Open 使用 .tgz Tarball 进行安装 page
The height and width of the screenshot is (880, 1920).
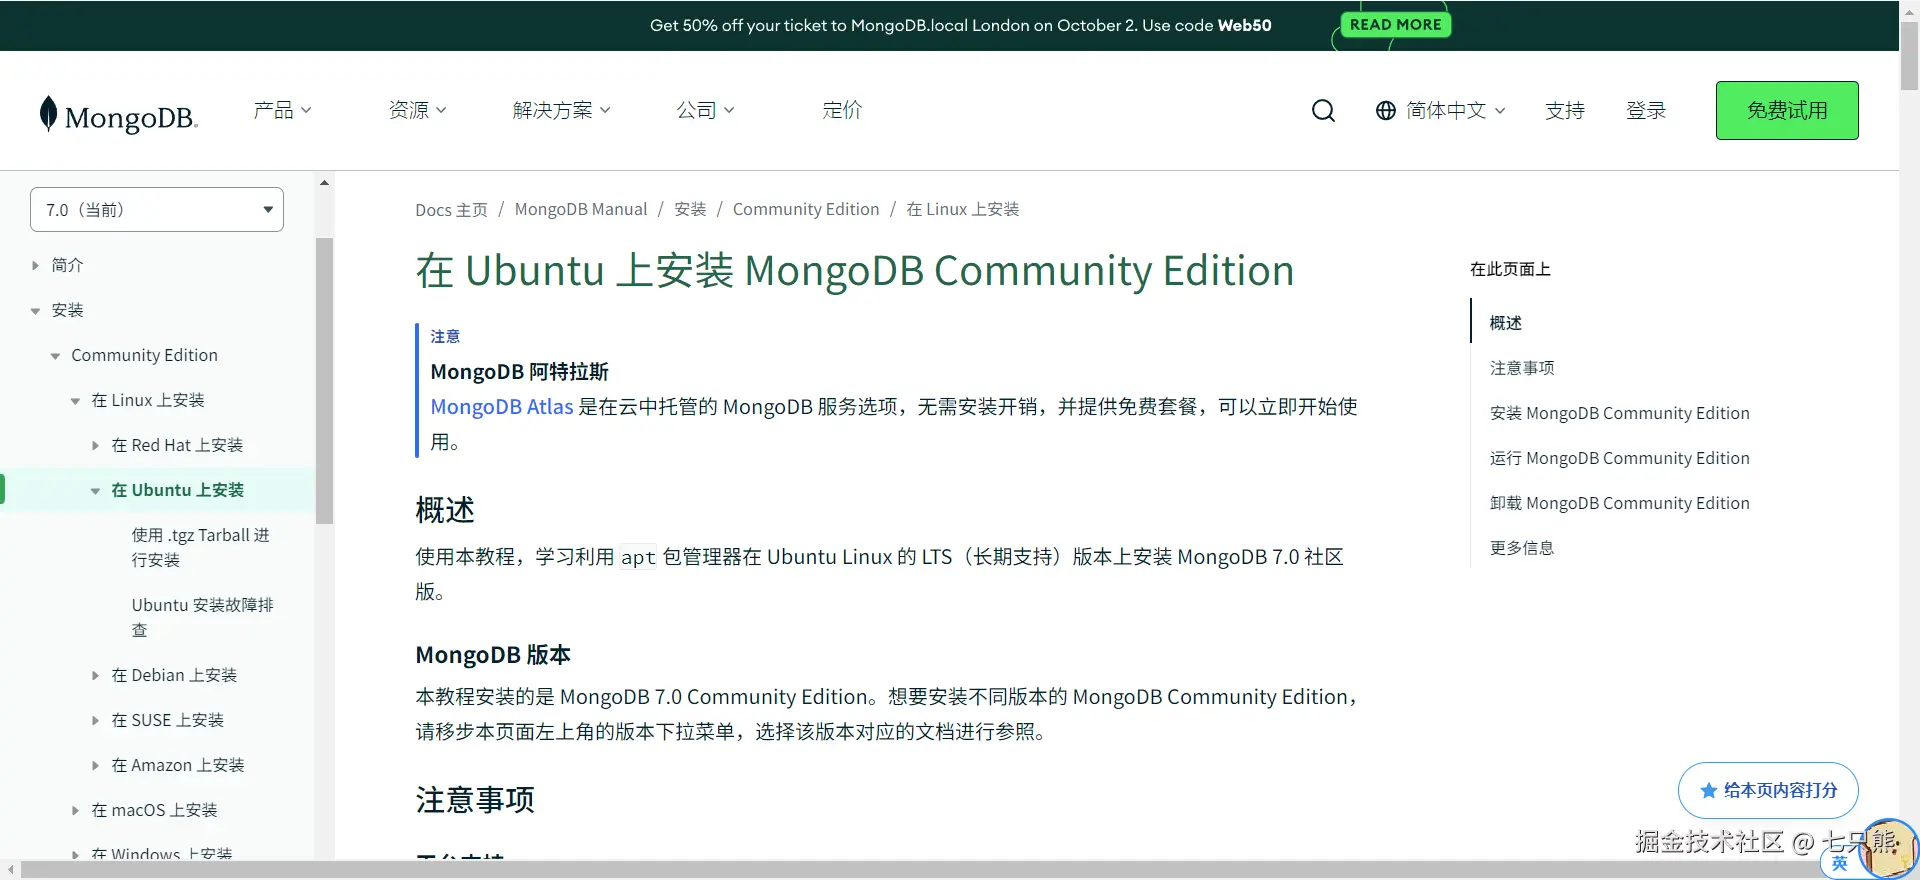(x=201, y=547)
